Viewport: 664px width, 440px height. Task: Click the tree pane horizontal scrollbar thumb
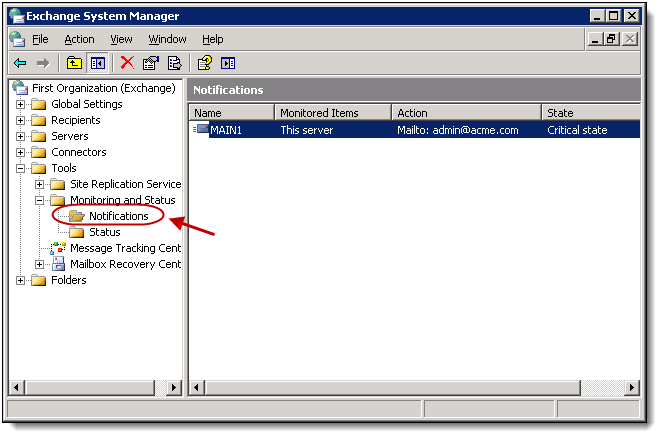[90, 387]
